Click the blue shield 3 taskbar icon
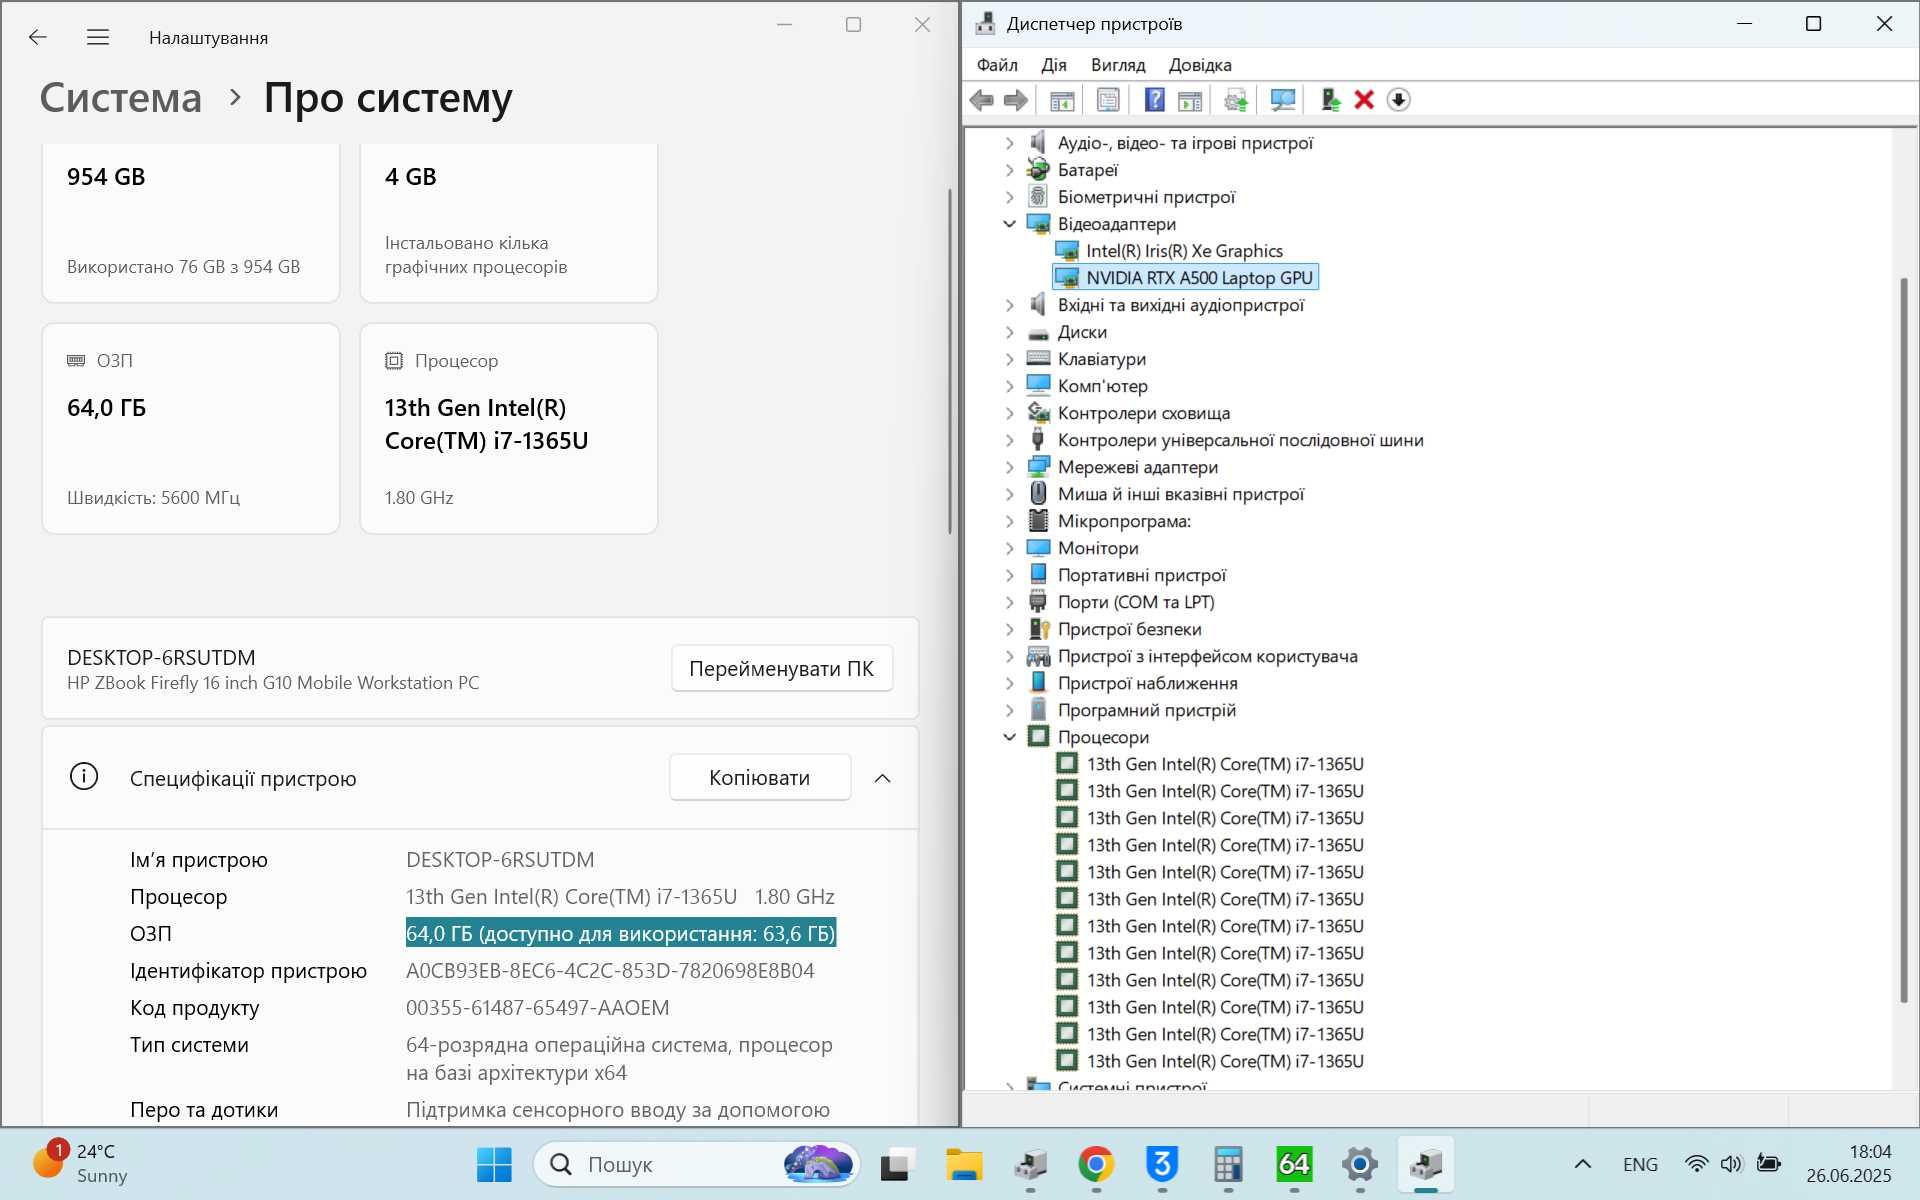Screen dimensions: 1920x1200 point(1162,1164)
